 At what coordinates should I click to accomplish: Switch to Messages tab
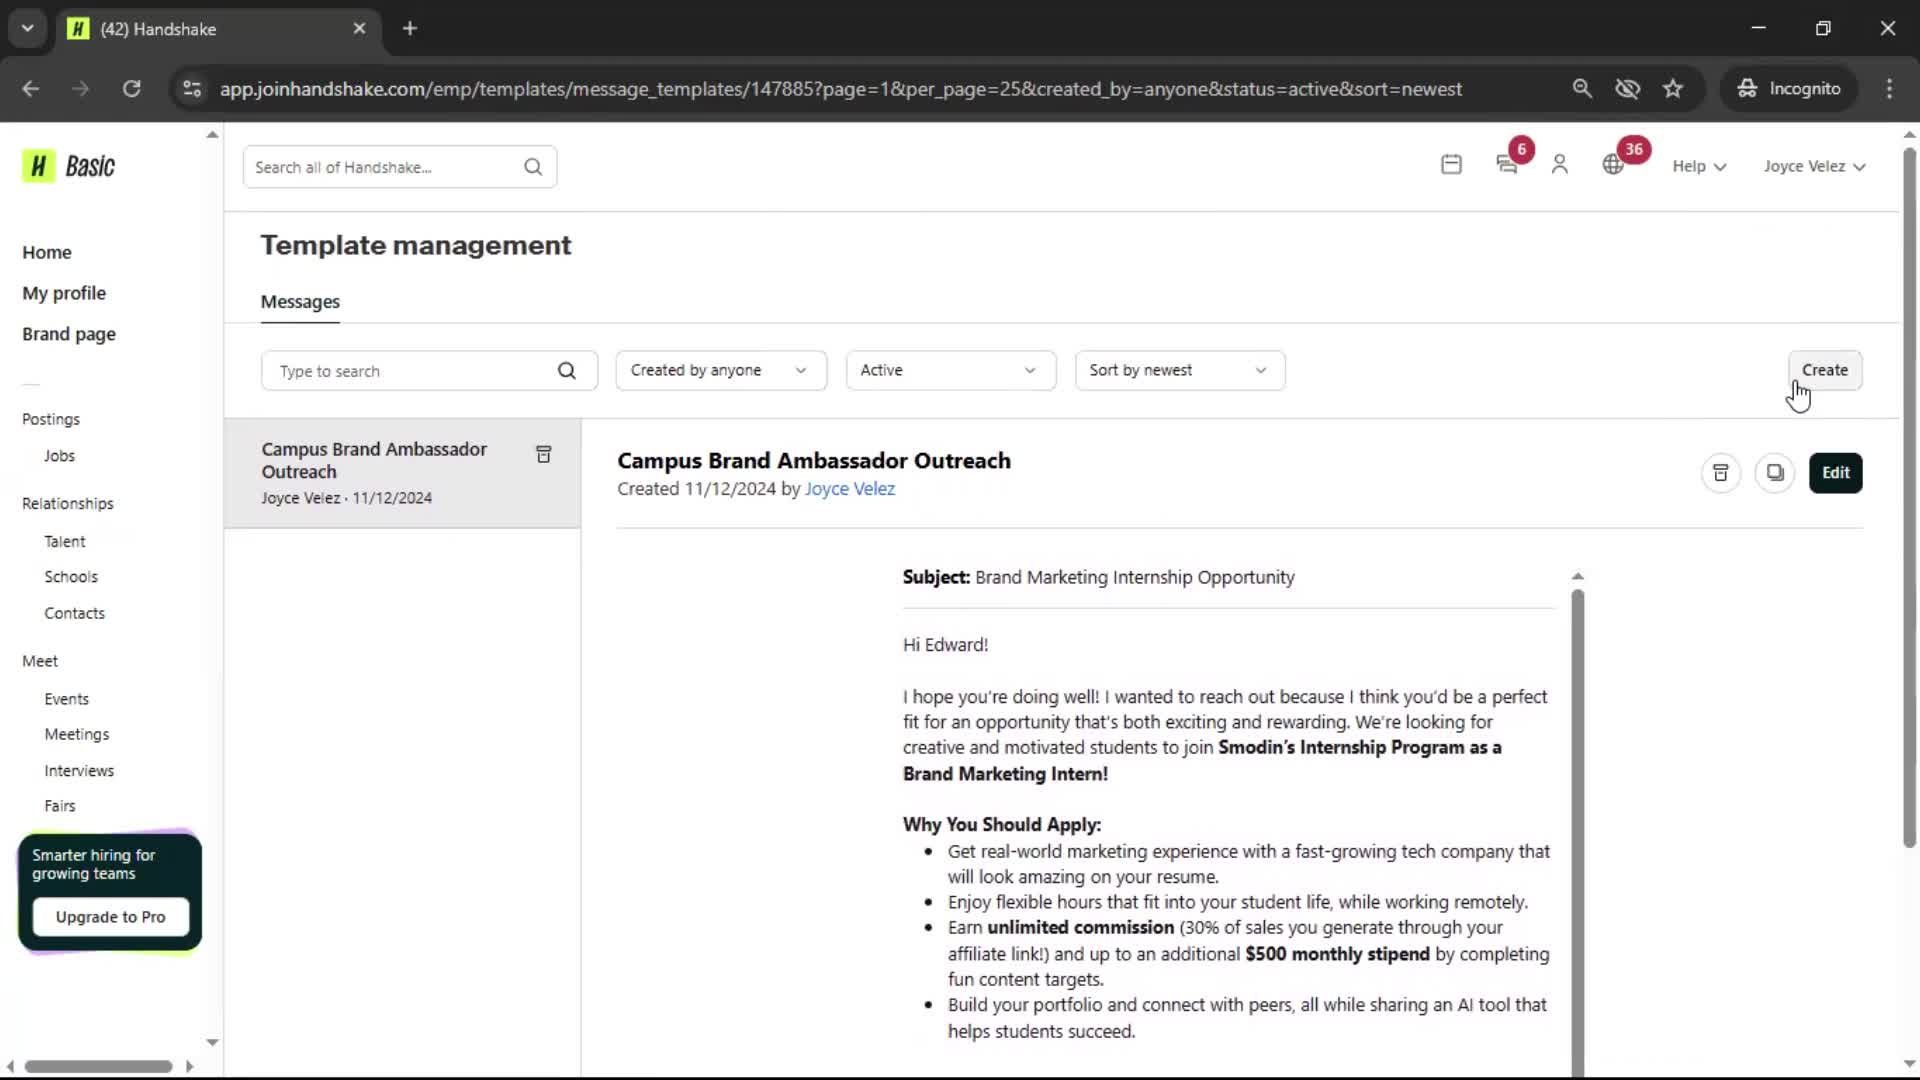click(300, 302)
